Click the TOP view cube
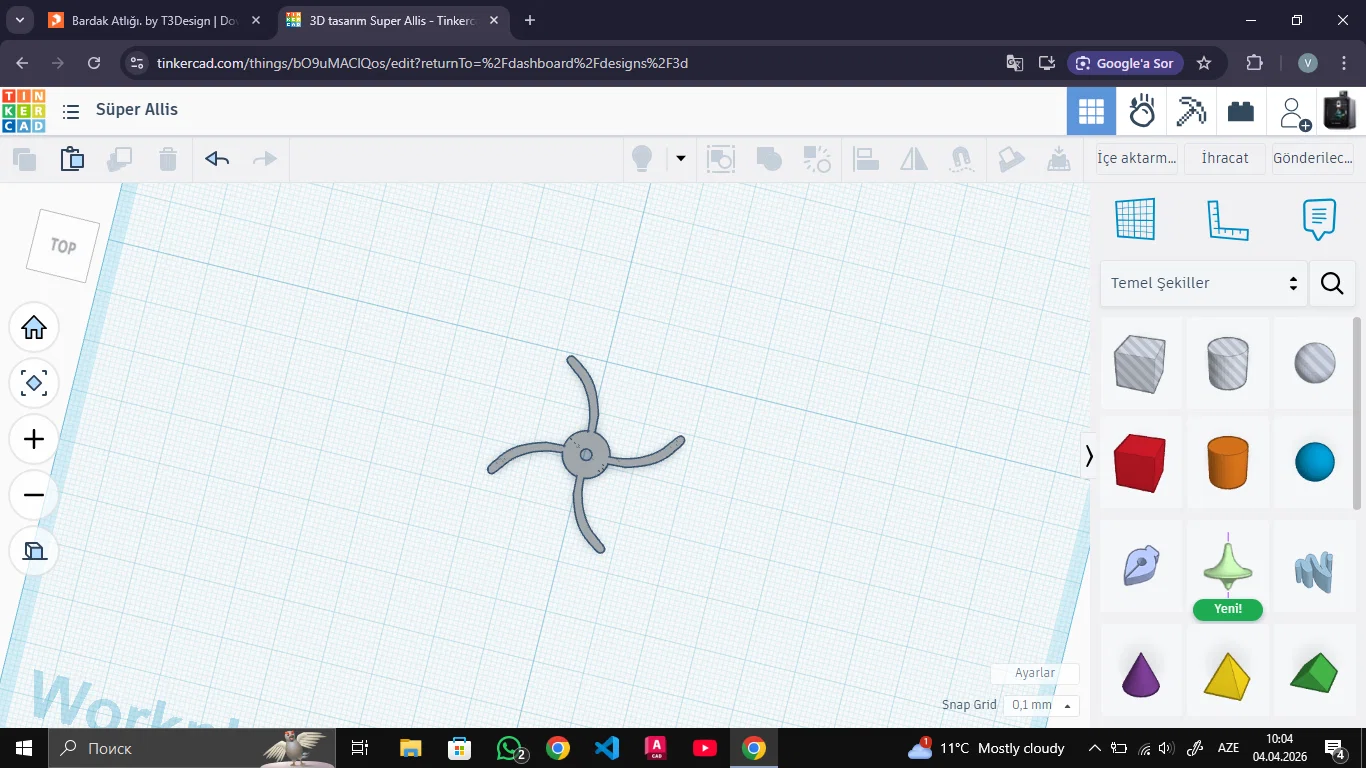1366x768 pixels. (63, 245)
